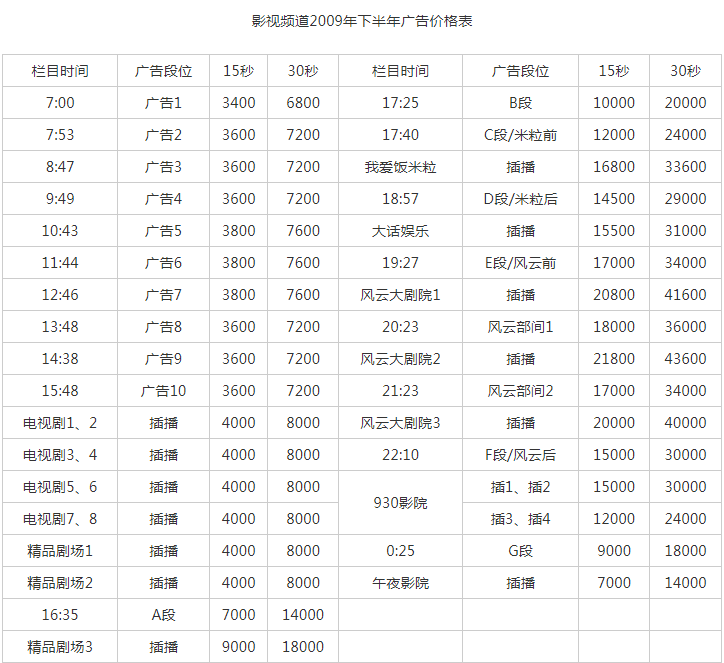Viewport: 724px width, 663px height.
Task: Select the F段/风云后 slot cell
Action: point(520,455)
